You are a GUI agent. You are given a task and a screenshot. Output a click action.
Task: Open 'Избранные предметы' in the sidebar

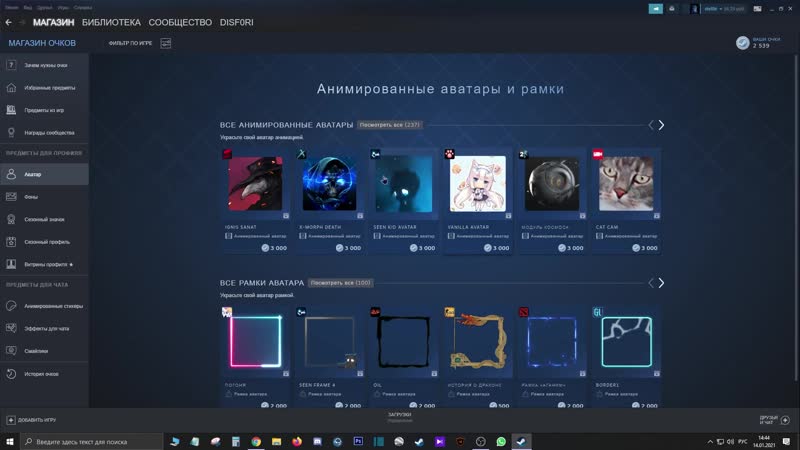click(x=44, y=88)
